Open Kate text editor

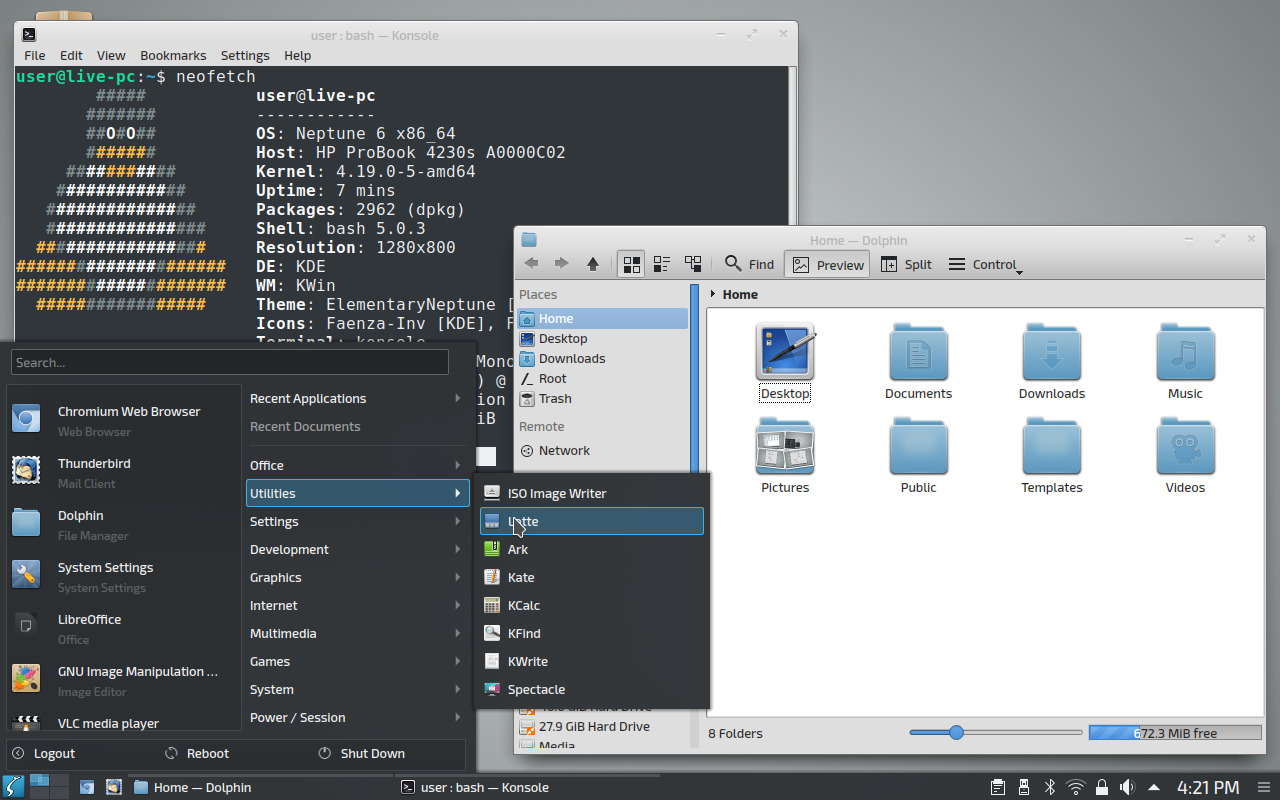[x=519, y=577]
